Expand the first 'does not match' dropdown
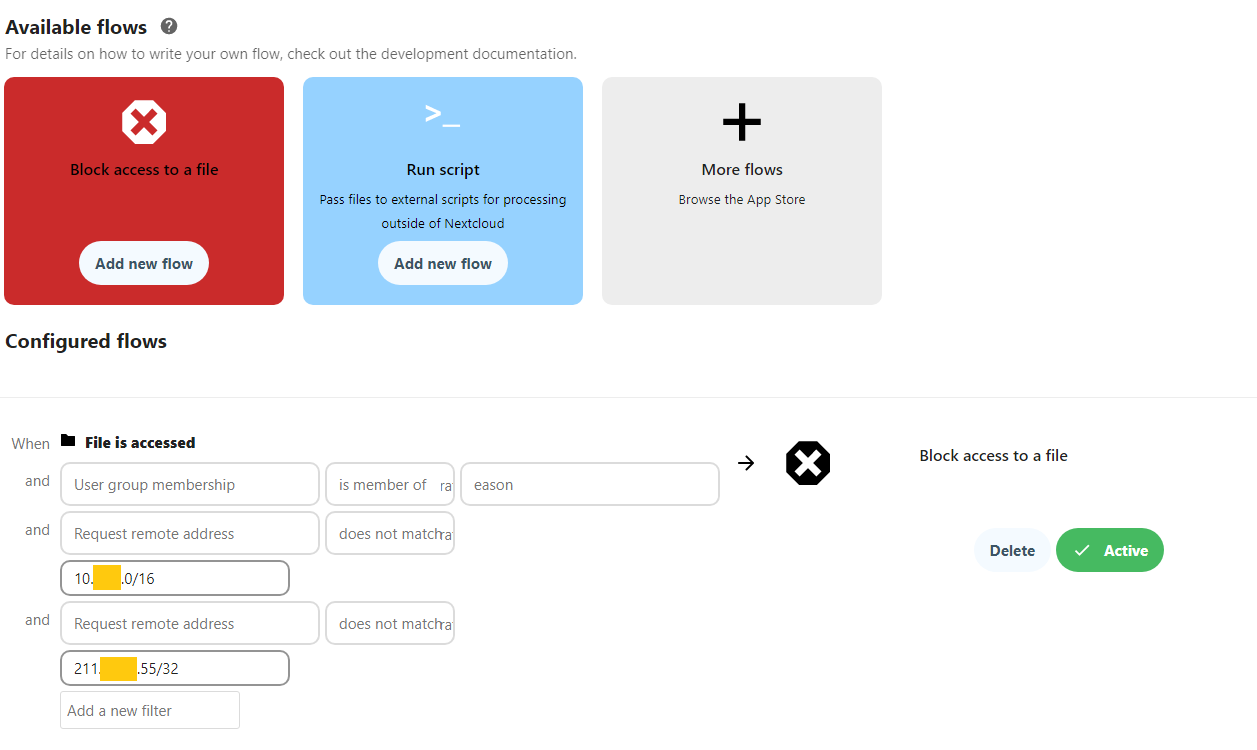 pos(390,533)
